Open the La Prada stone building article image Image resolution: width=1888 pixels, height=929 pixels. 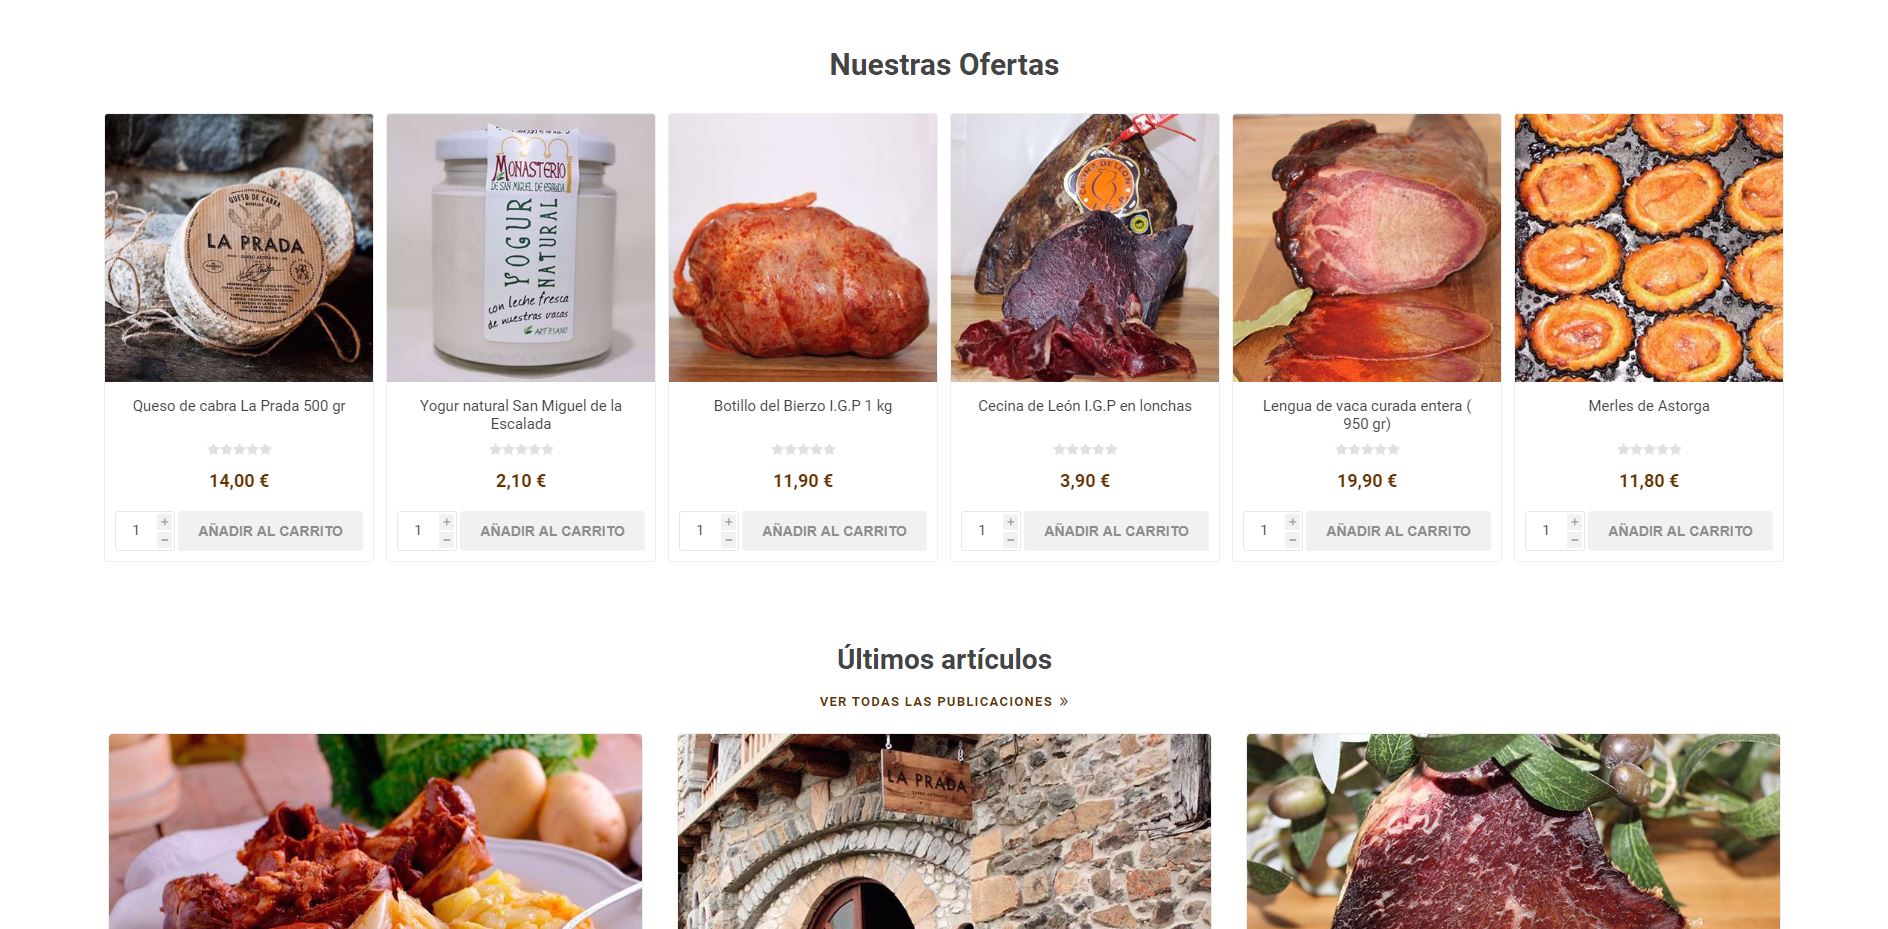(944, 831)
